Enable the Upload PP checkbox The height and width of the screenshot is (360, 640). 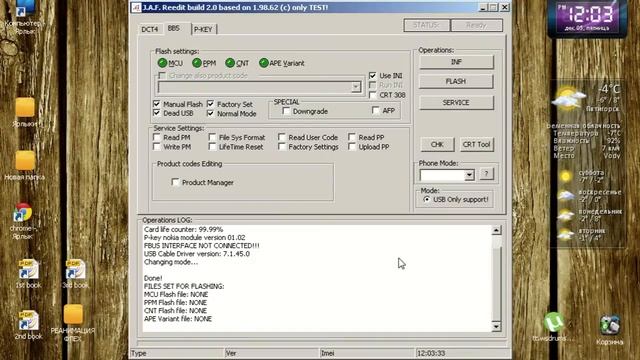(352, 146)
